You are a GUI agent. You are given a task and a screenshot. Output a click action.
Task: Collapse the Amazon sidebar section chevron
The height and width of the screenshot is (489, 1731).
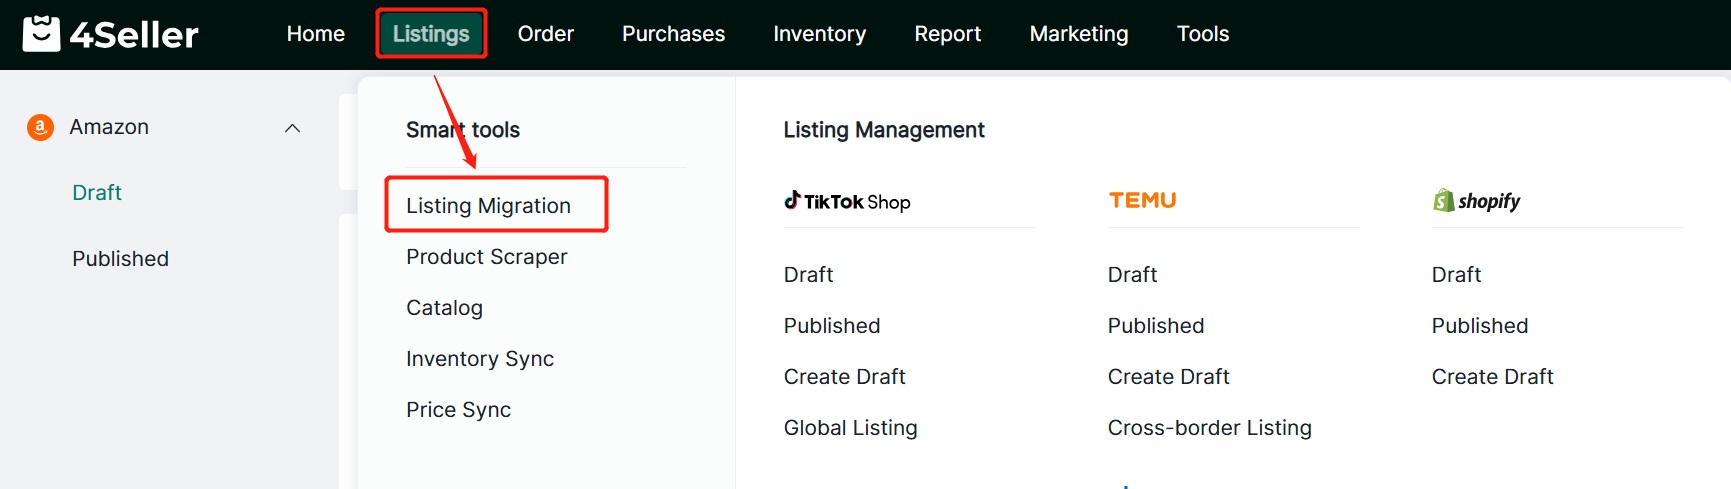292,128
